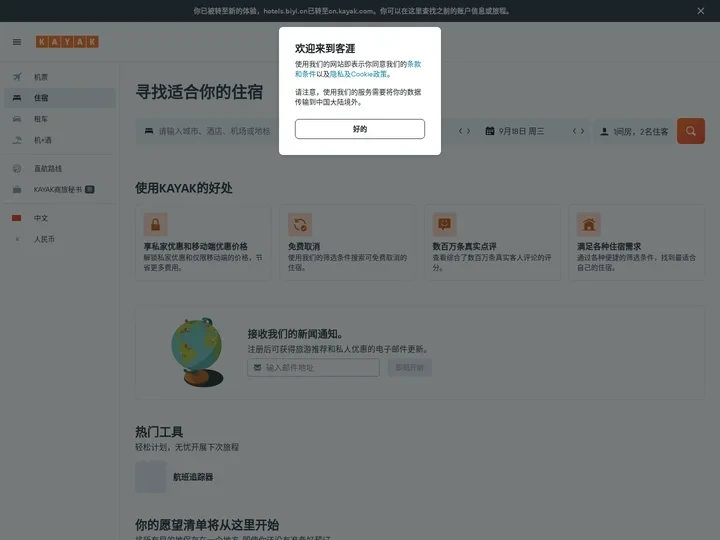Screen dimensions: 720x540
Task: Click the 航班追踪器 thumbnail tile
Action: point(151,477)
